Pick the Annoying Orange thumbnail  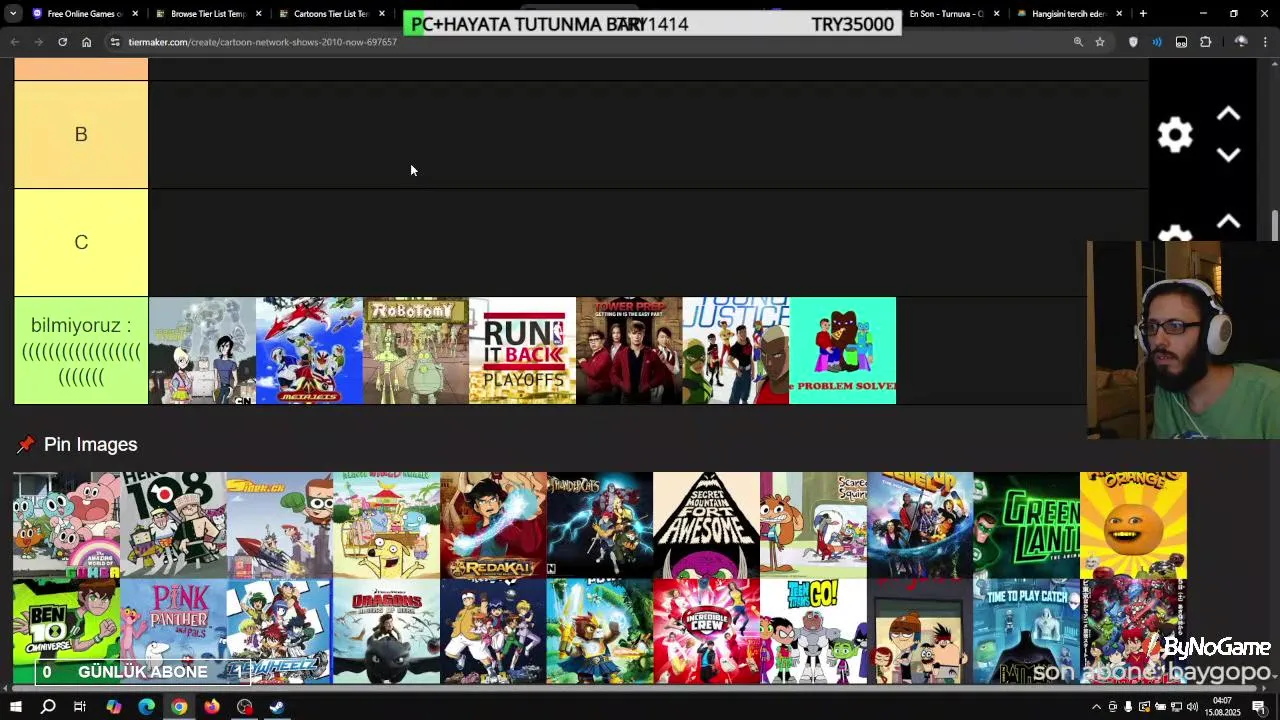tap(1133, 525)
